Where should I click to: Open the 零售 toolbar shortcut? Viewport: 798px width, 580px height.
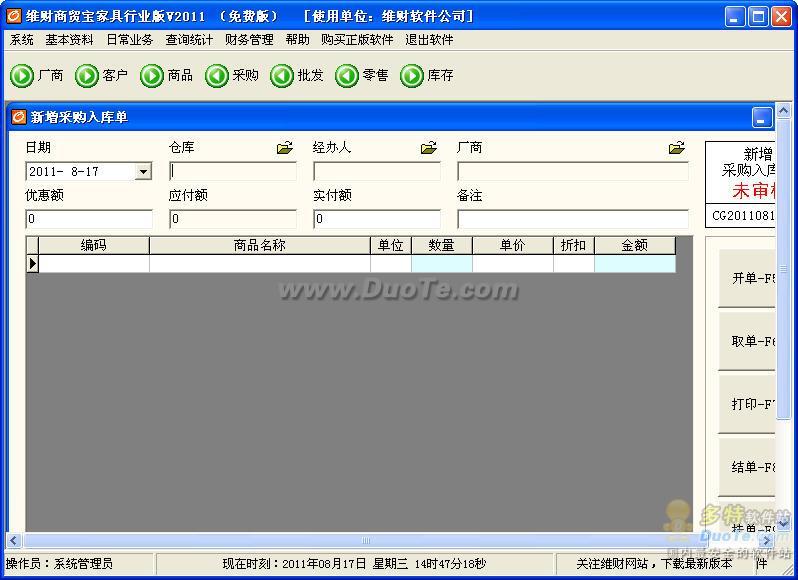click(362, 76)
